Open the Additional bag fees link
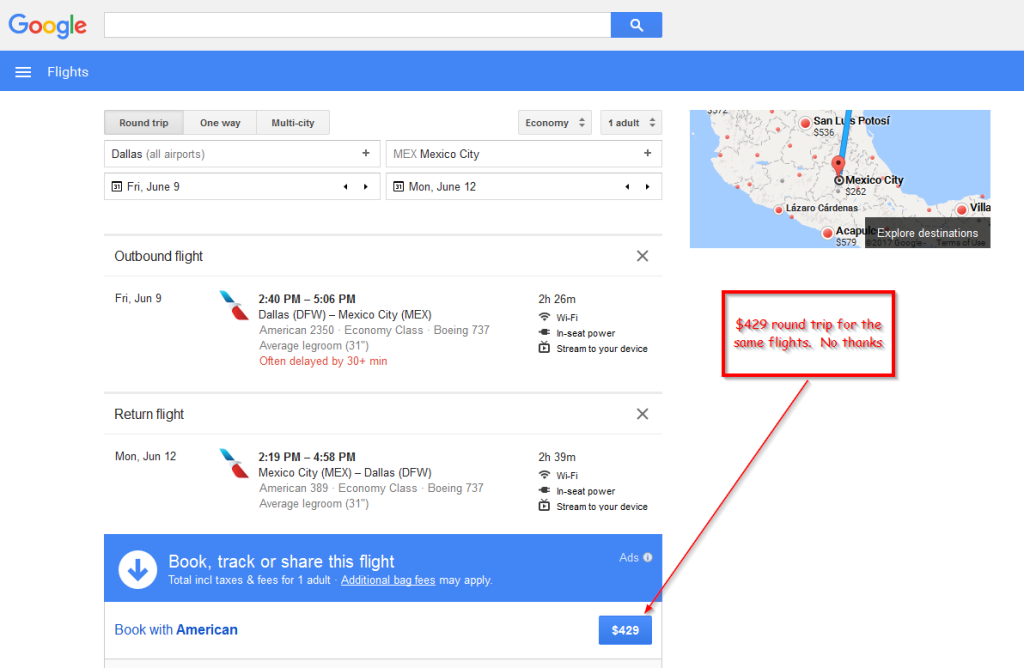Image resolution: width=1024 pixels, height=668 pixels. pyautogui.click(x=388, y=580)
